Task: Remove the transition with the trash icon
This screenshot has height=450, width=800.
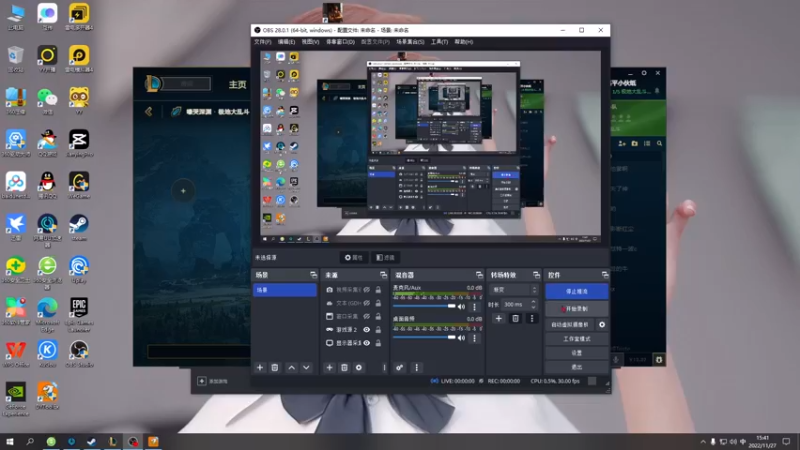Action: coord(515,318)
